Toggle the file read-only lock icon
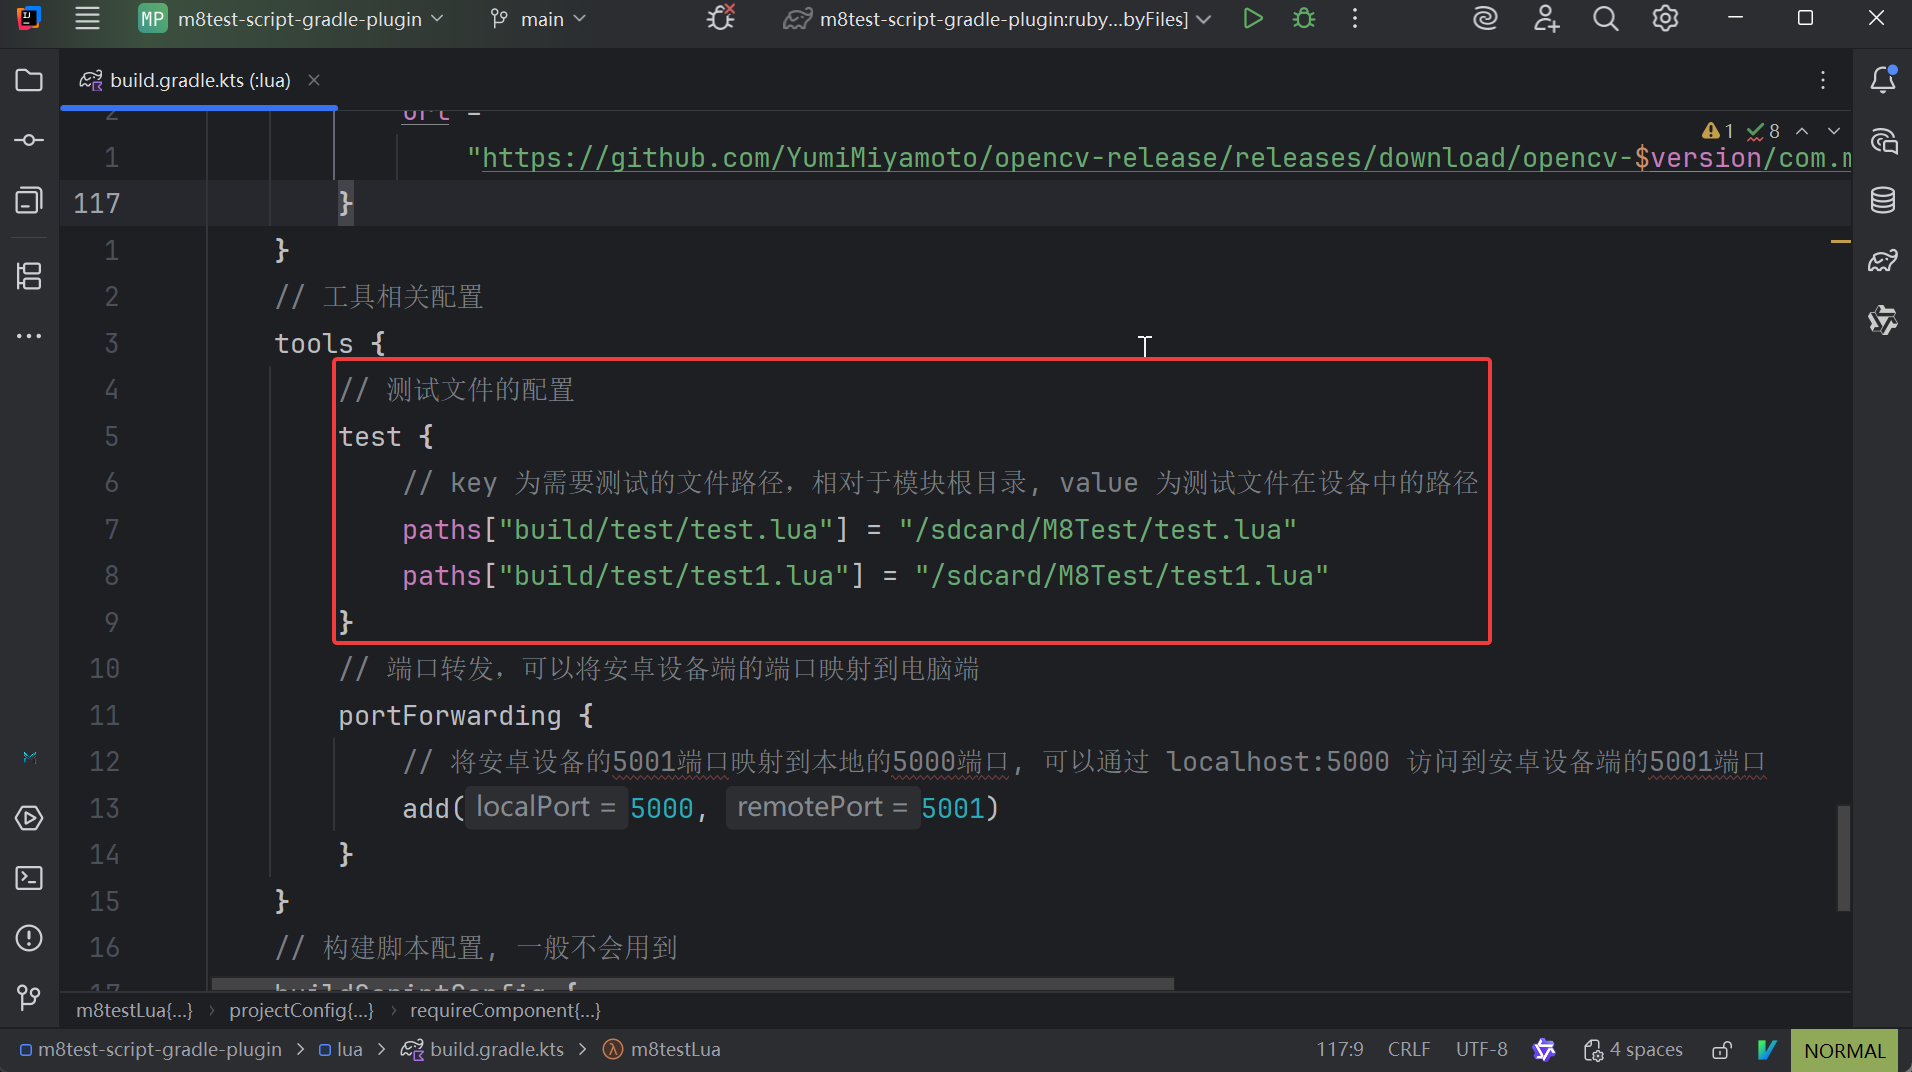The image size is (1912, 1072). (x=1721, y=1050)
